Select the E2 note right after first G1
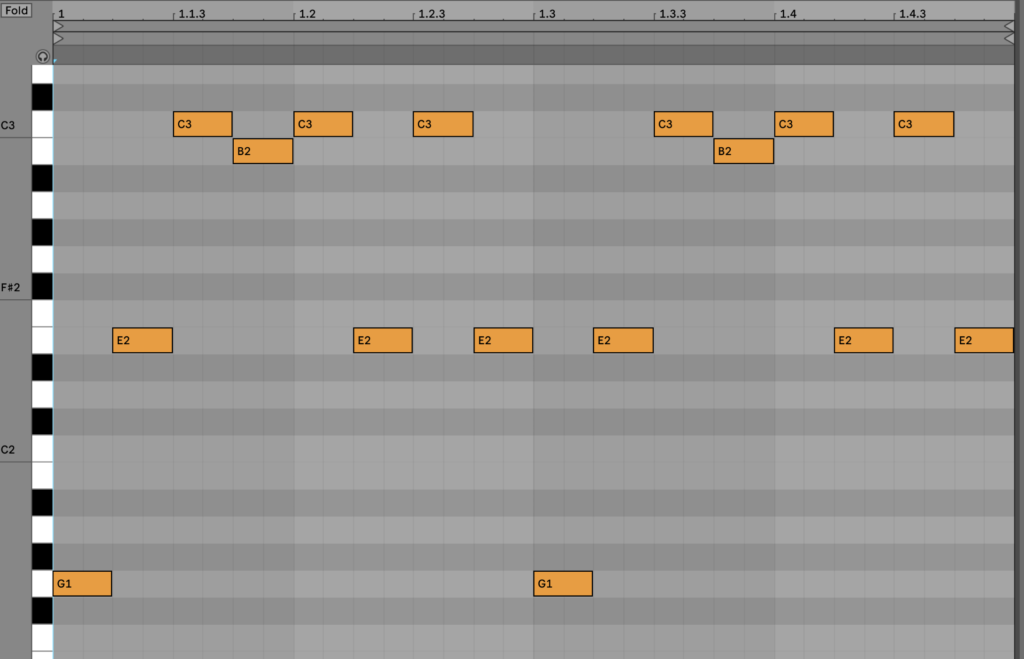The height and width of the screenshot is (659, 1024). click(x=142, y=340)
